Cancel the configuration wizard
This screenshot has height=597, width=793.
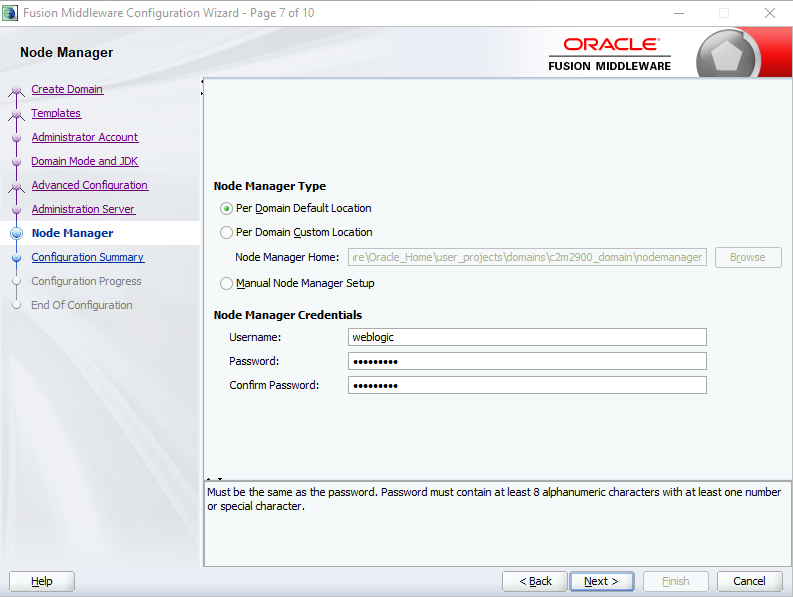pos(750,581)
